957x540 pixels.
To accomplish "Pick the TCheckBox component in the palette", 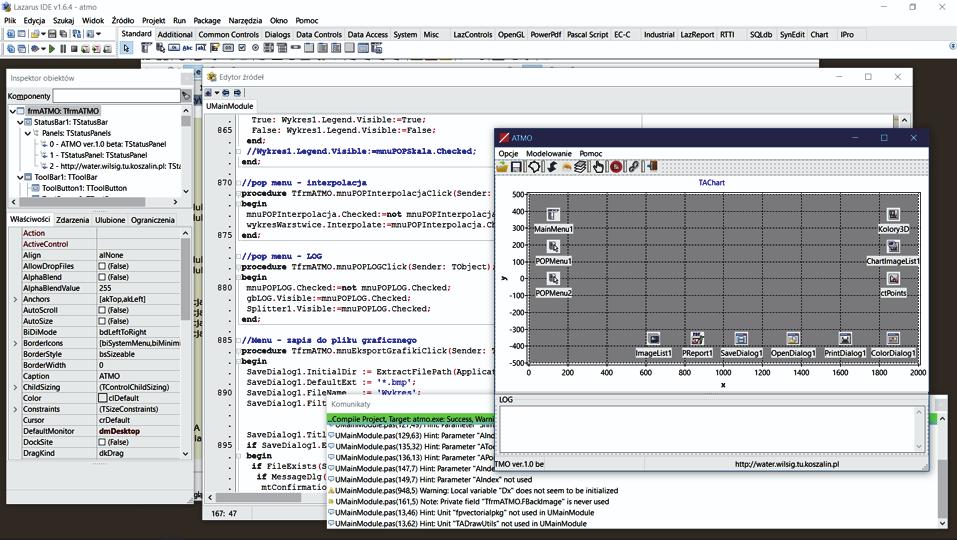I will click(242, 48).
